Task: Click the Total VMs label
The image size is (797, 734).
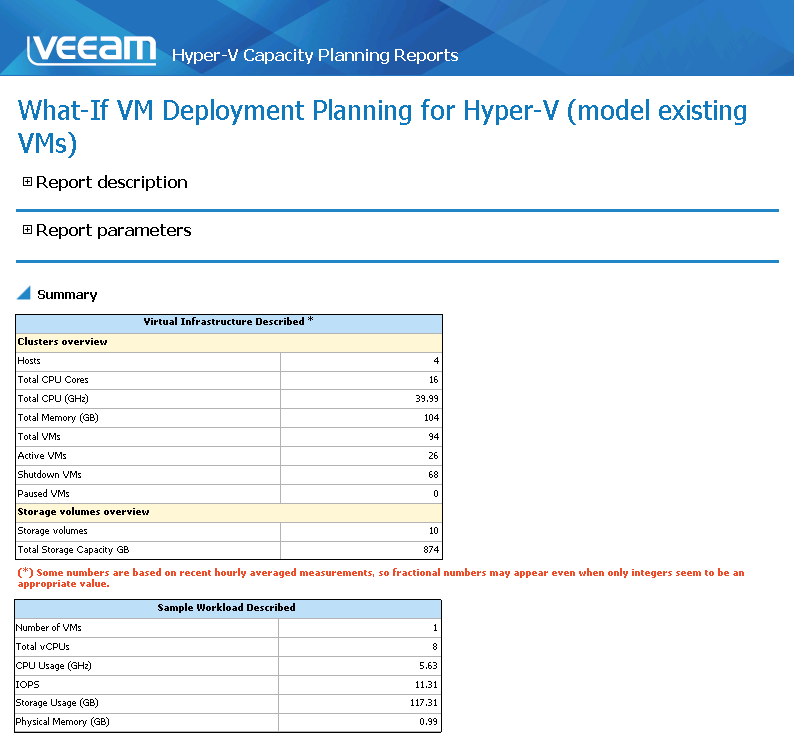Action: click(39, 437)
